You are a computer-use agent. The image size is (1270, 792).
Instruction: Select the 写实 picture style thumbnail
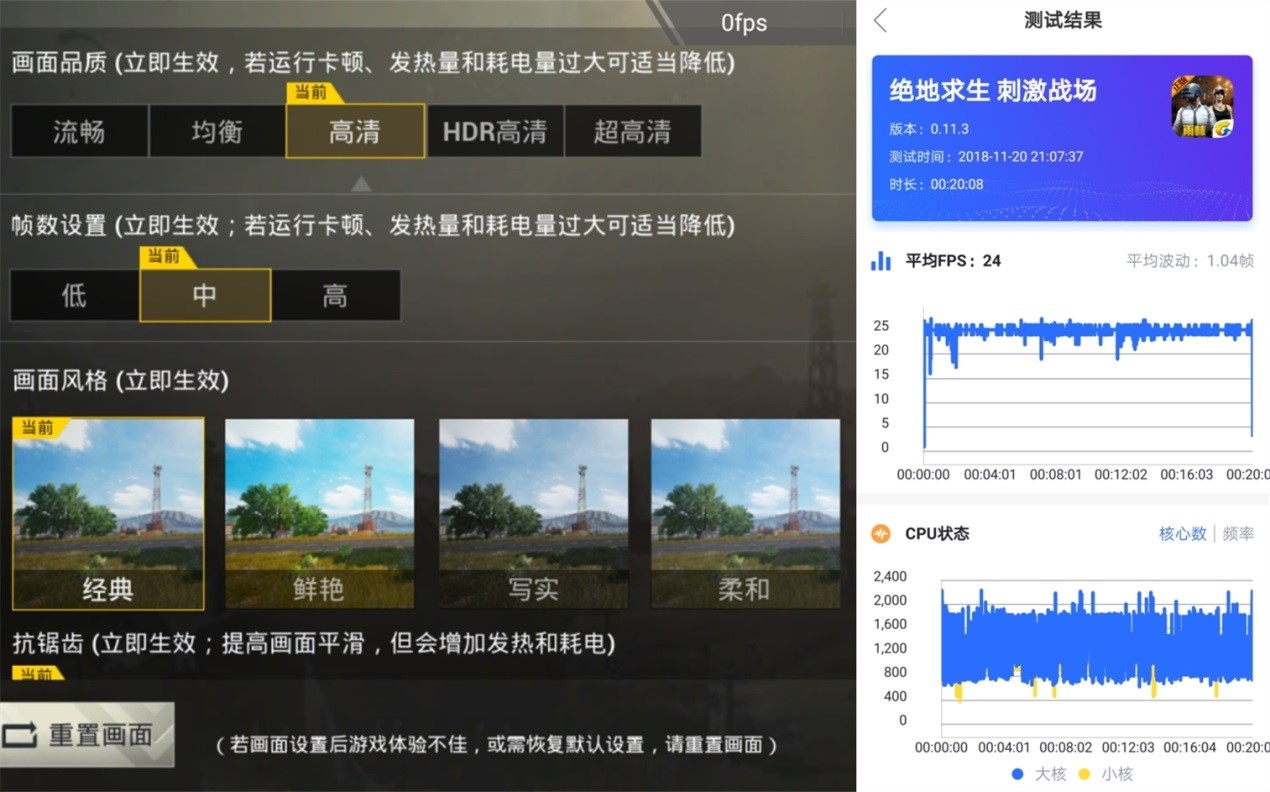coord(533,514)
